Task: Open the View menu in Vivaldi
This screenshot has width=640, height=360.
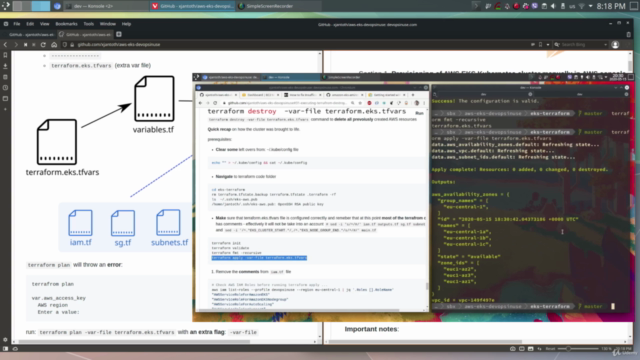Action: click(x=44, y=24)
